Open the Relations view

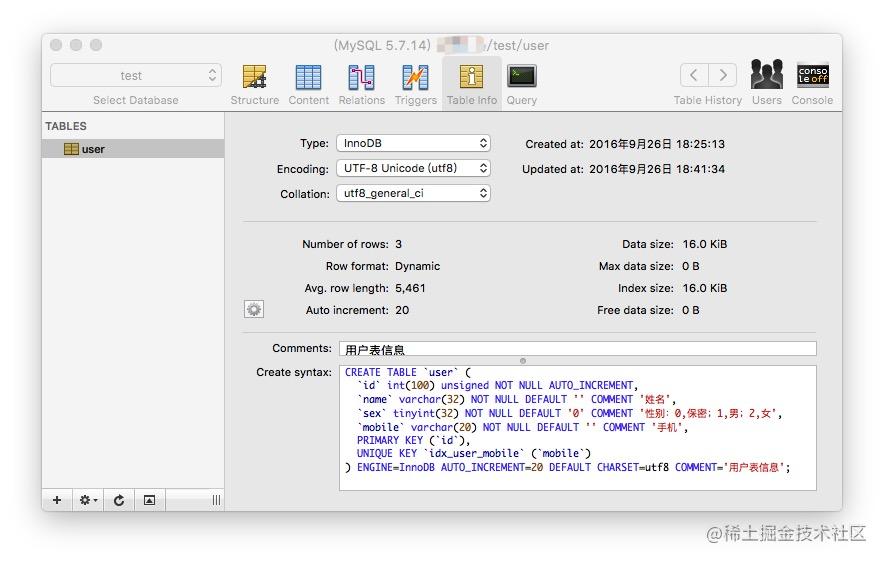(361, 85)
